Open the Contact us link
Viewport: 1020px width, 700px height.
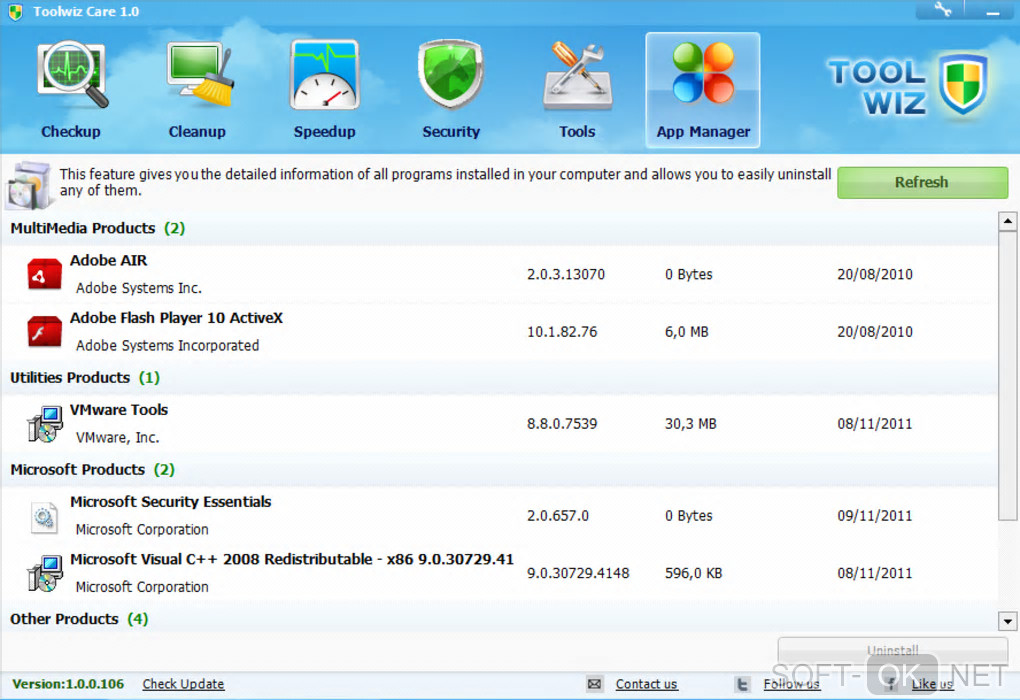(646, 684)
